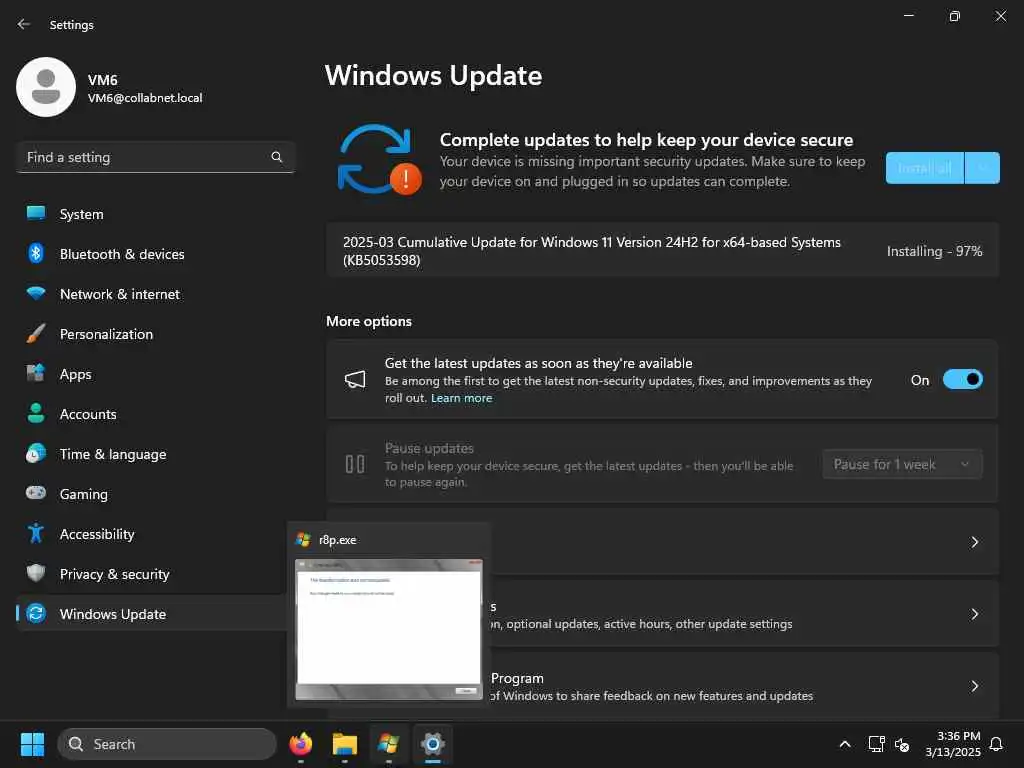The width and height of the screenshot is (1024, 768).
Task: Select Accounts label in the sidebar
Action: tap(88, 414)
